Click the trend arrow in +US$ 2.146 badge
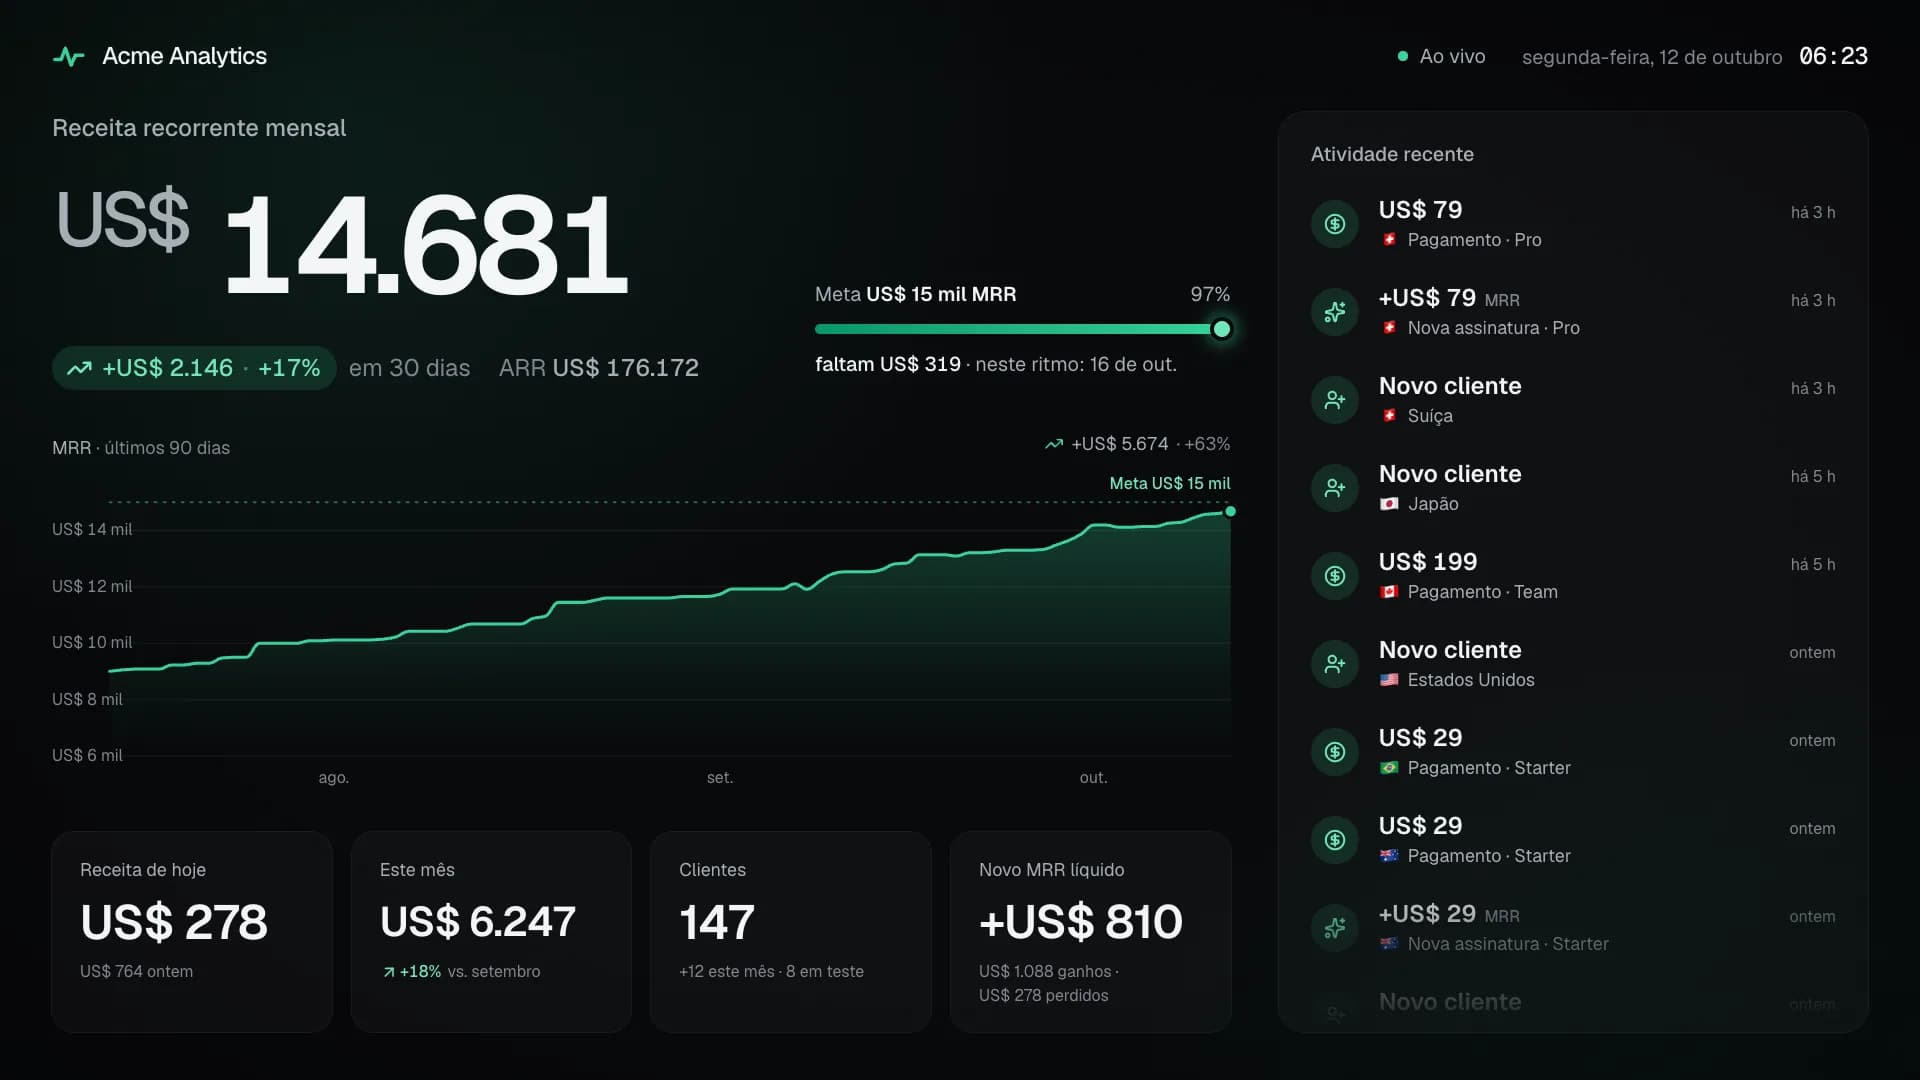This screenshot has width=1920, height=1080. 79,368
